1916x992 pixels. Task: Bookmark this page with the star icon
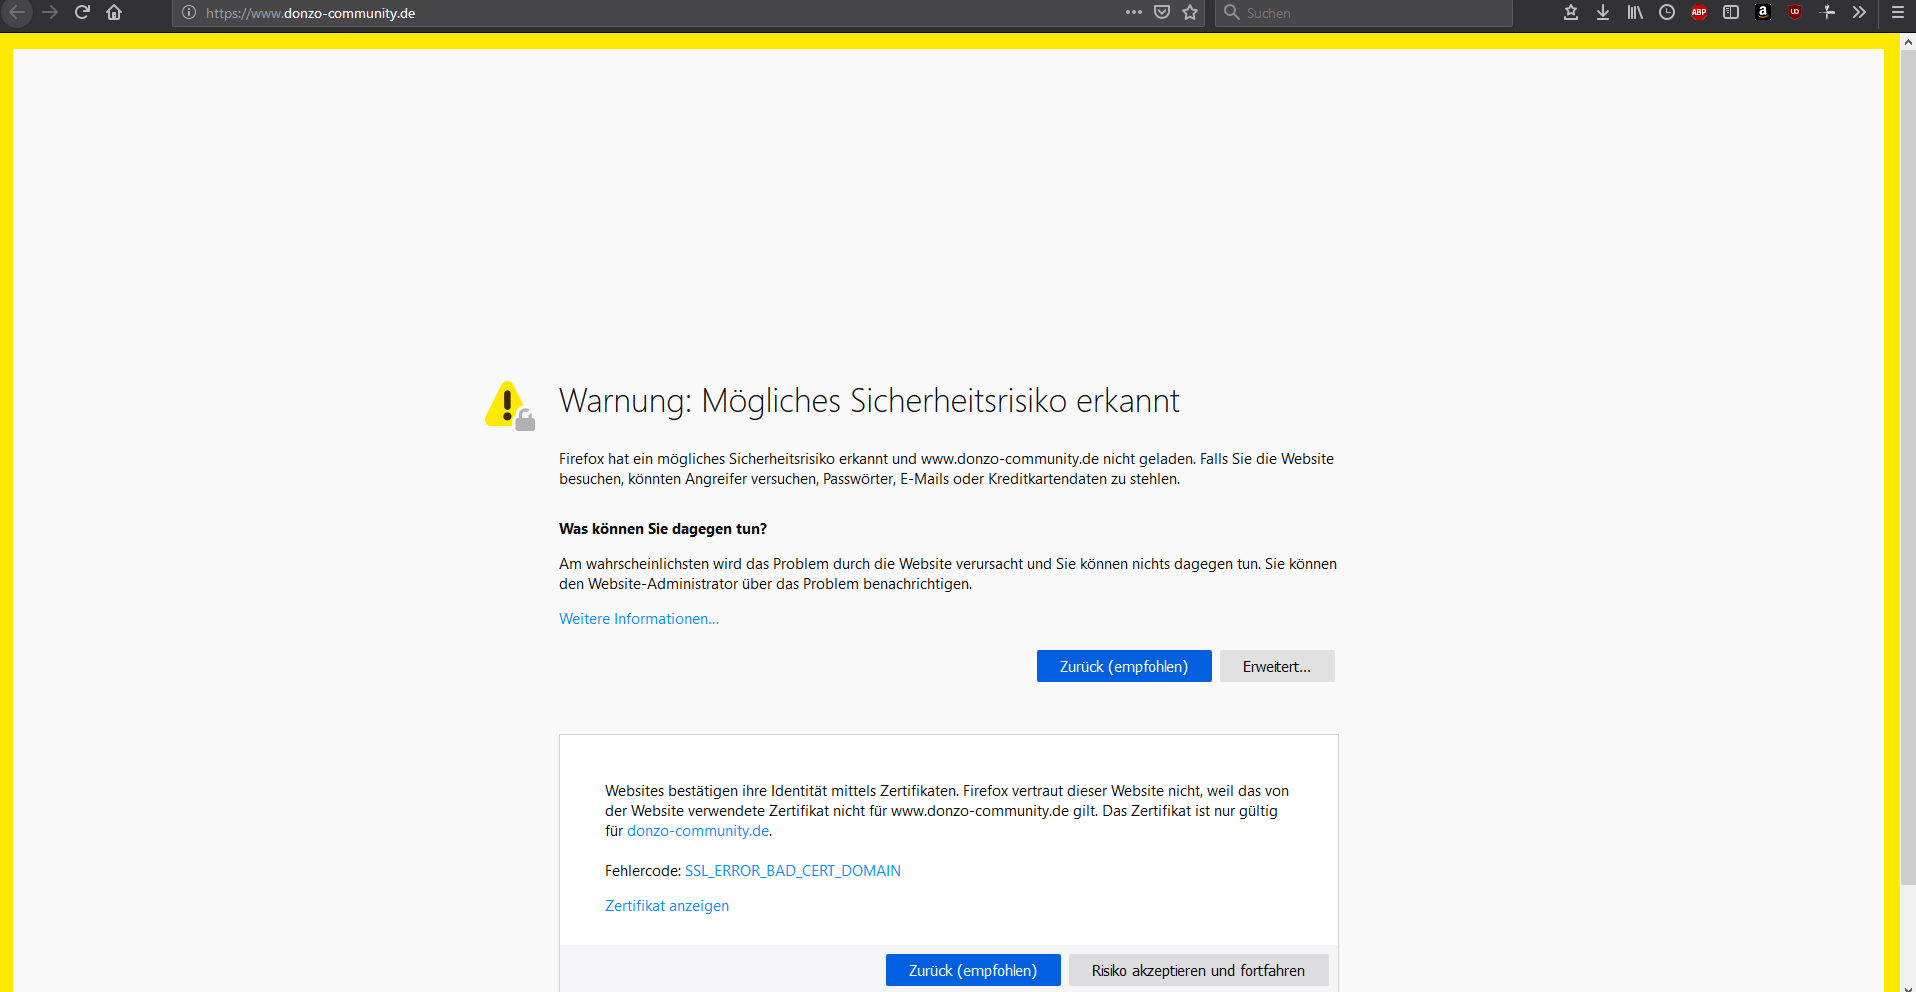click(1190, 12)
